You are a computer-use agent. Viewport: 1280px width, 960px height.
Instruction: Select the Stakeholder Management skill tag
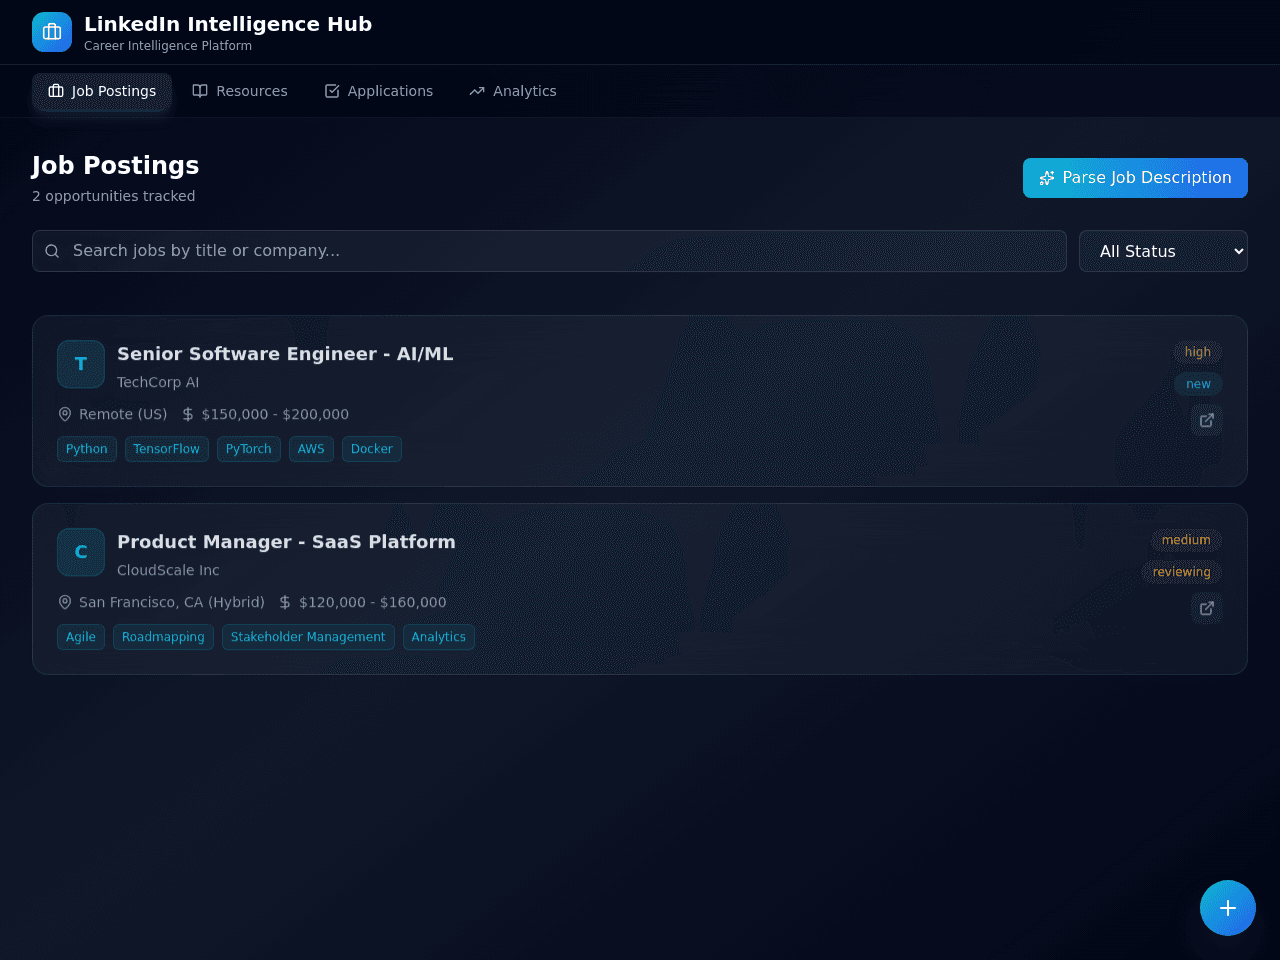308,637
